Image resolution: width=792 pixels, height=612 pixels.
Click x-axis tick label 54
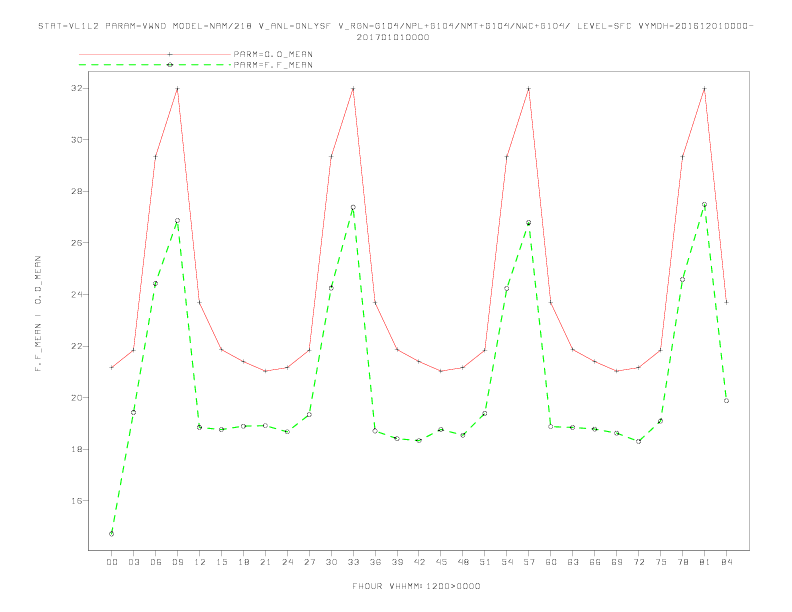click(x=507, y=562)
